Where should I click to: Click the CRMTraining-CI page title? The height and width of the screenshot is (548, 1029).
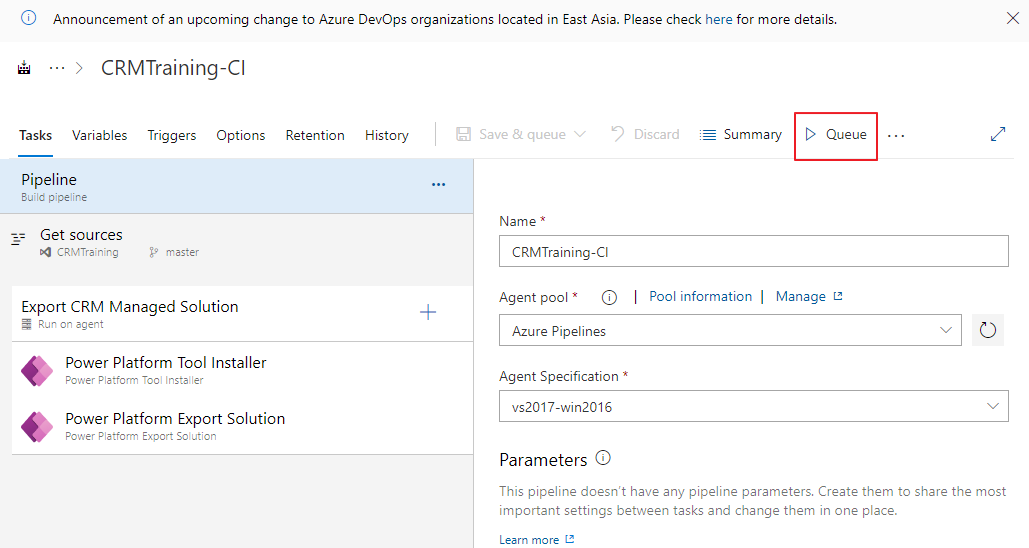(x=173, y=68)
